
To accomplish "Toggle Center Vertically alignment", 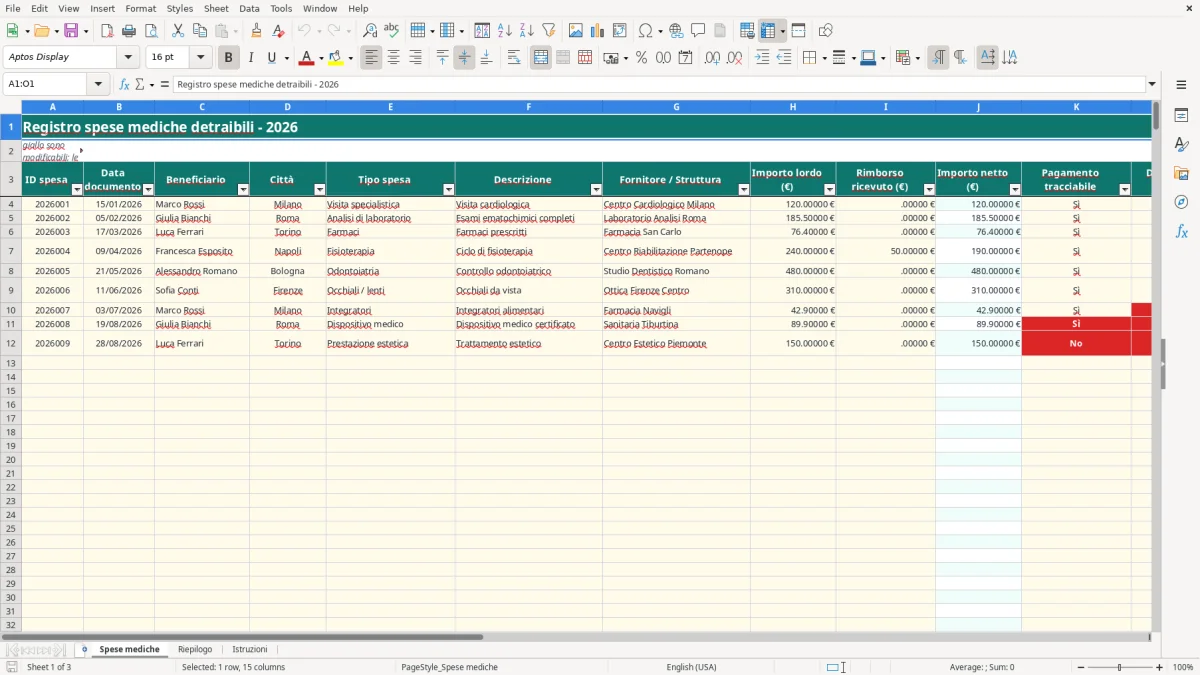I will point(464,58).
